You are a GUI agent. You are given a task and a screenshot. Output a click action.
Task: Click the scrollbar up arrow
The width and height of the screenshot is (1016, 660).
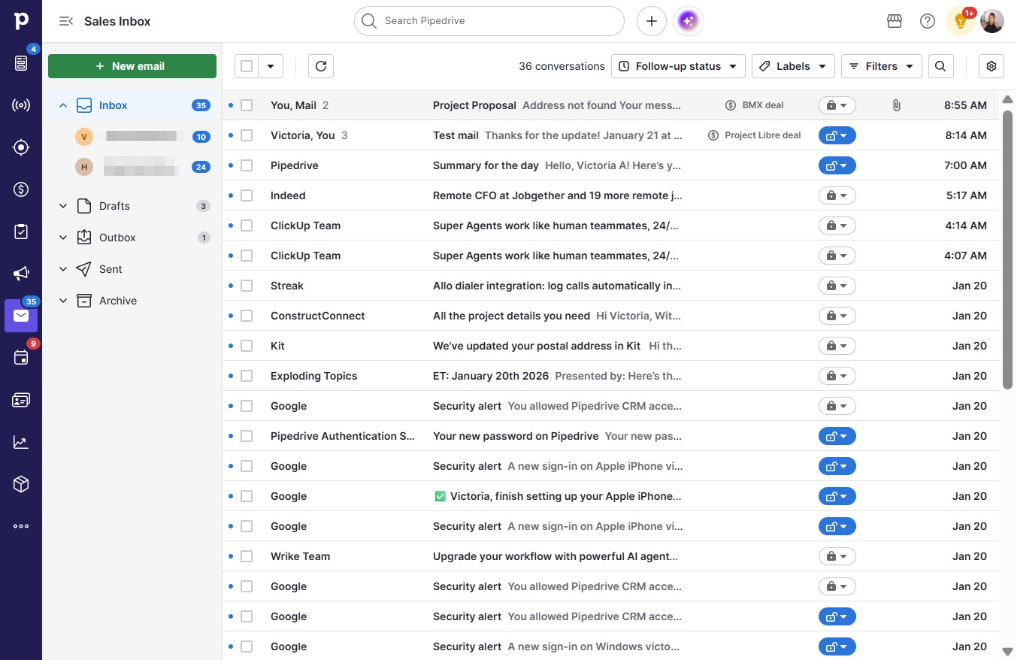click(1007, 99)
